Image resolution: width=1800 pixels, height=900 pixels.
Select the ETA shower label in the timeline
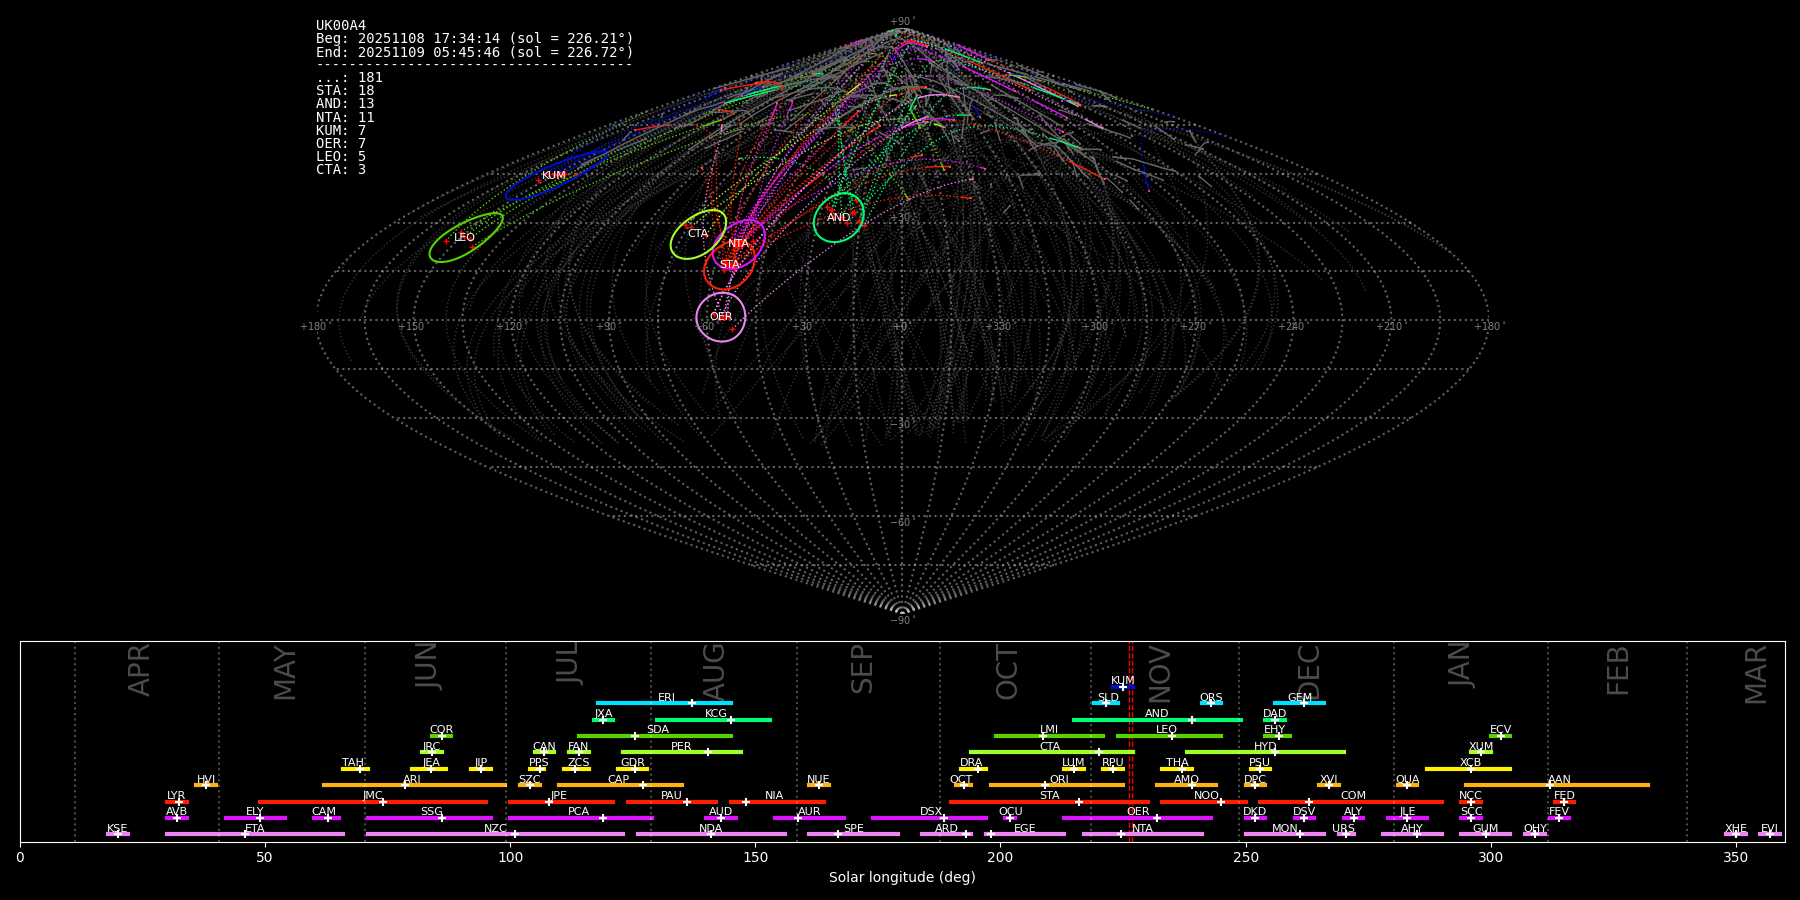pyautogui.click(x=255, y=829)
